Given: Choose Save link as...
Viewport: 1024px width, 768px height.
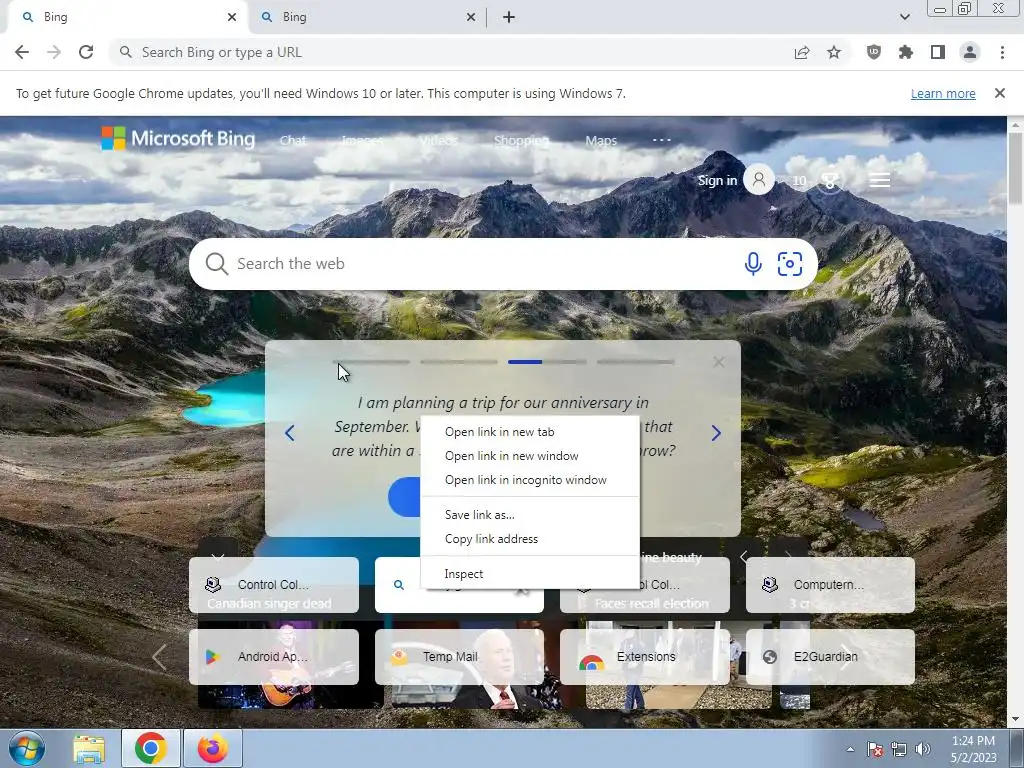Looking at the screenshot, I should [530, 515].
